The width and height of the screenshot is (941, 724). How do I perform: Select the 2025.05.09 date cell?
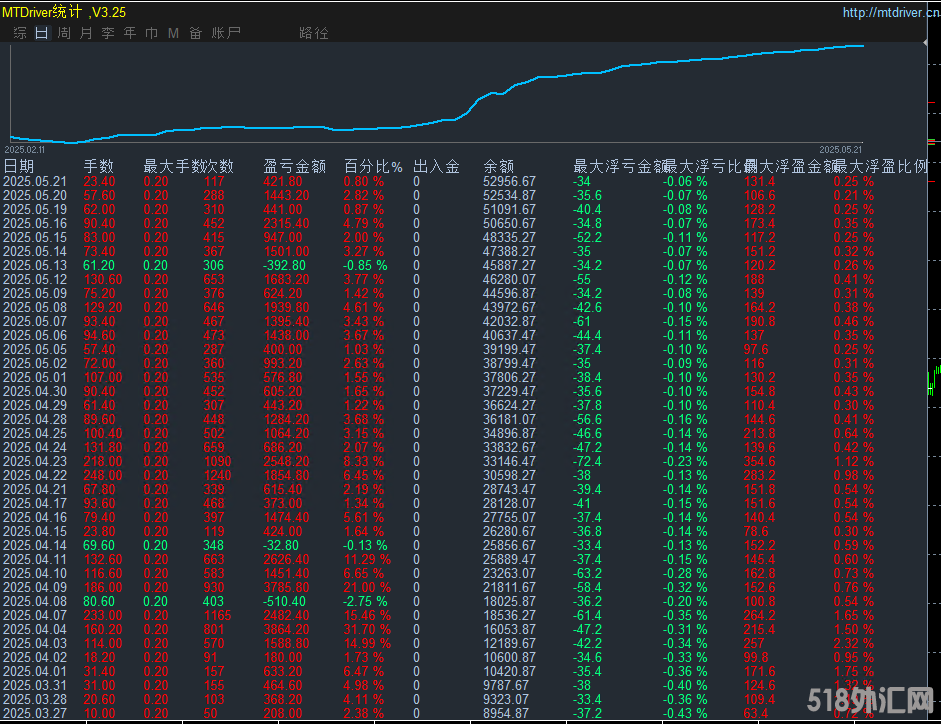35,294
